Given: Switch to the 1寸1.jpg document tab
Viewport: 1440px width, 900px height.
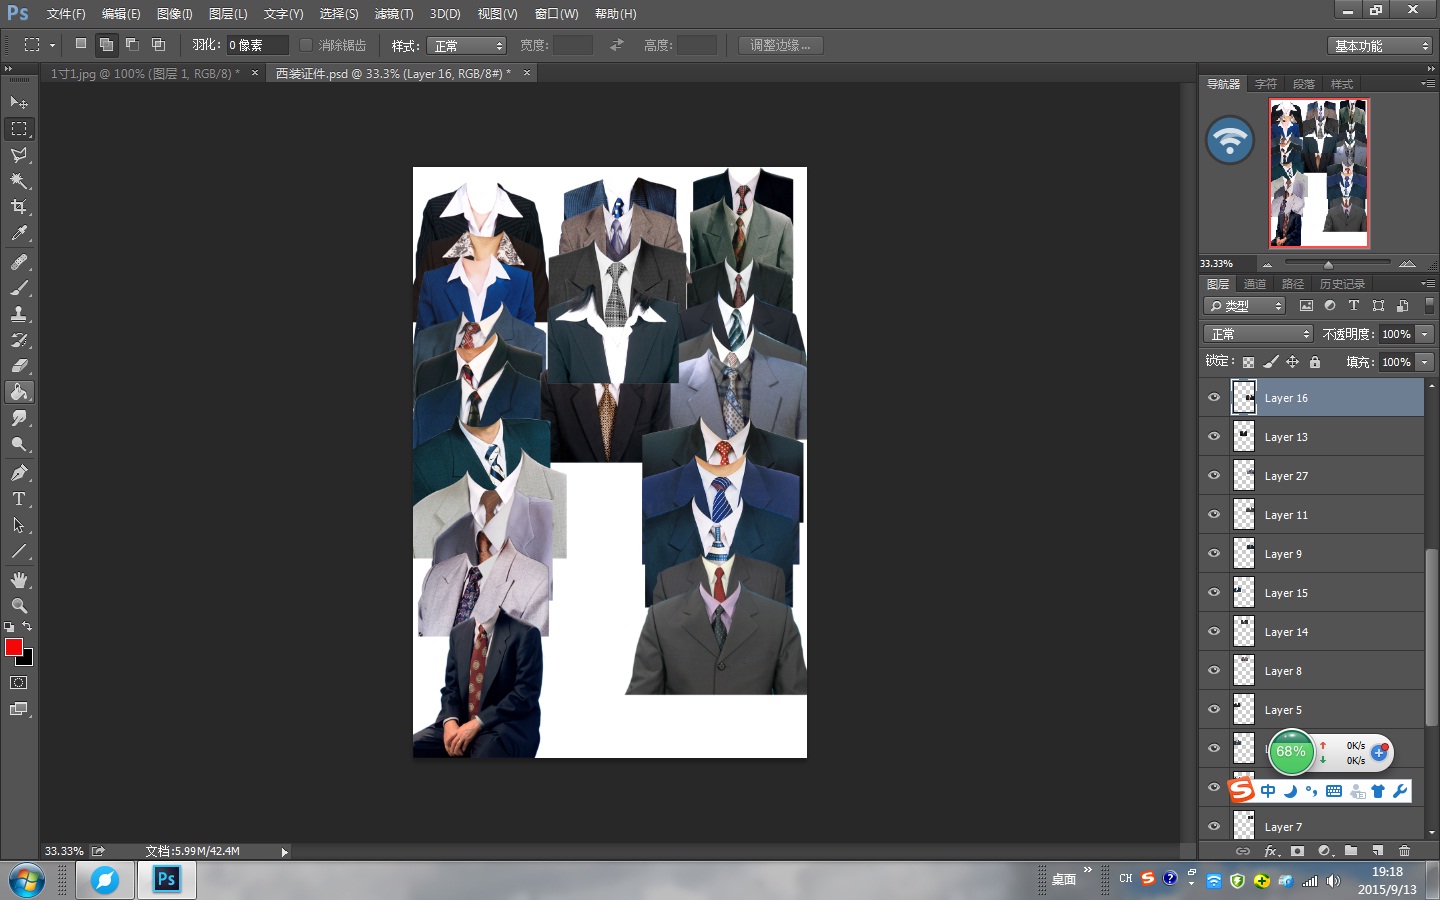Looking at the screenshot, I should (x=146, y=73).
